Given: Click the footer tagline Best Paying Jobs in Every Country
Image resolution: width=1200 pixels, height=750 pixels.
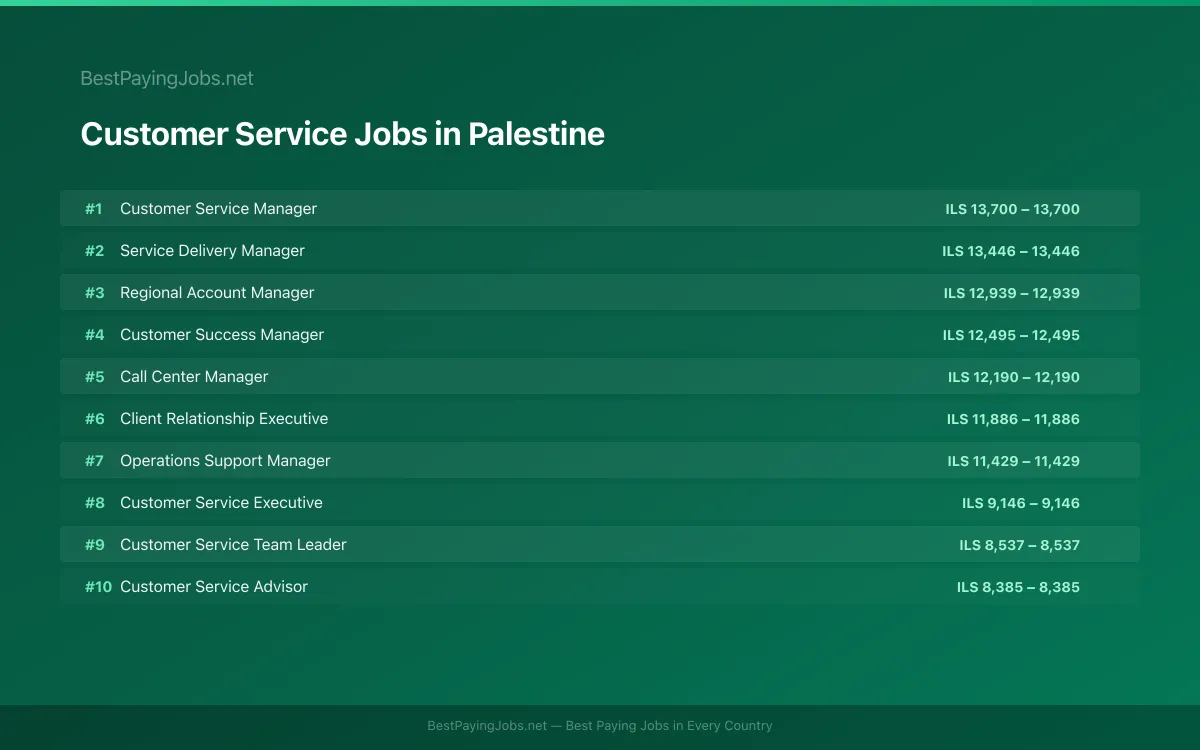Looking at the screenshot, I should (669, 726).
